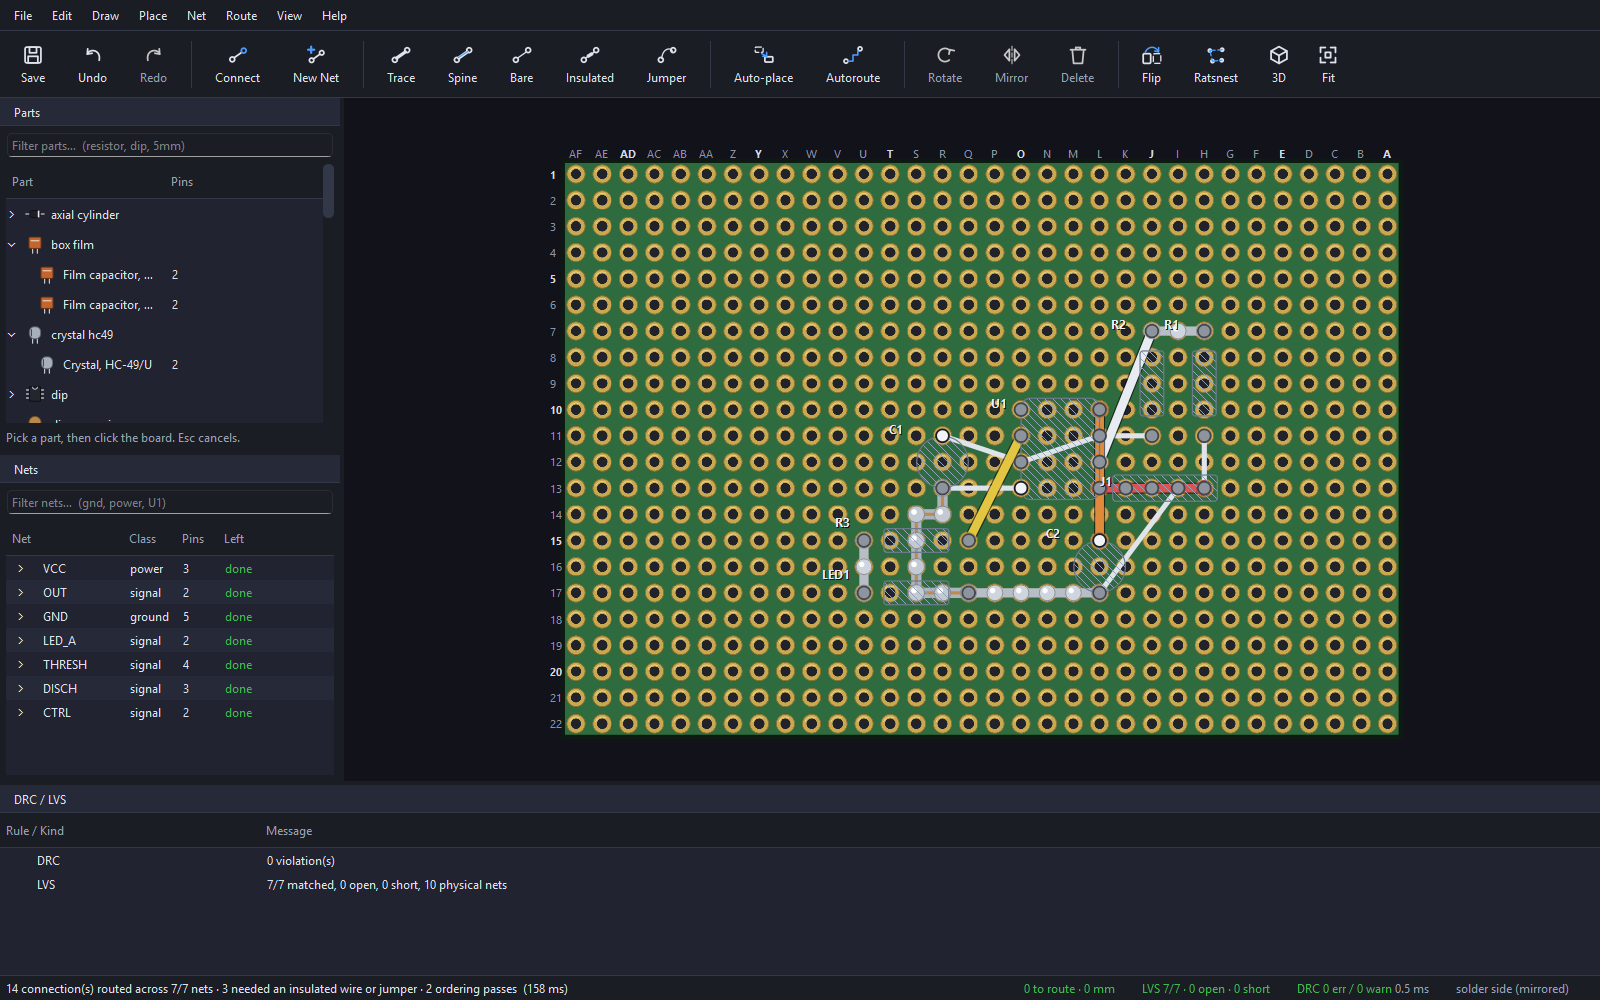This screenshot has width=1600, height=1000.
Task: Select the second Film capacitor part
Action: point(165,305)
